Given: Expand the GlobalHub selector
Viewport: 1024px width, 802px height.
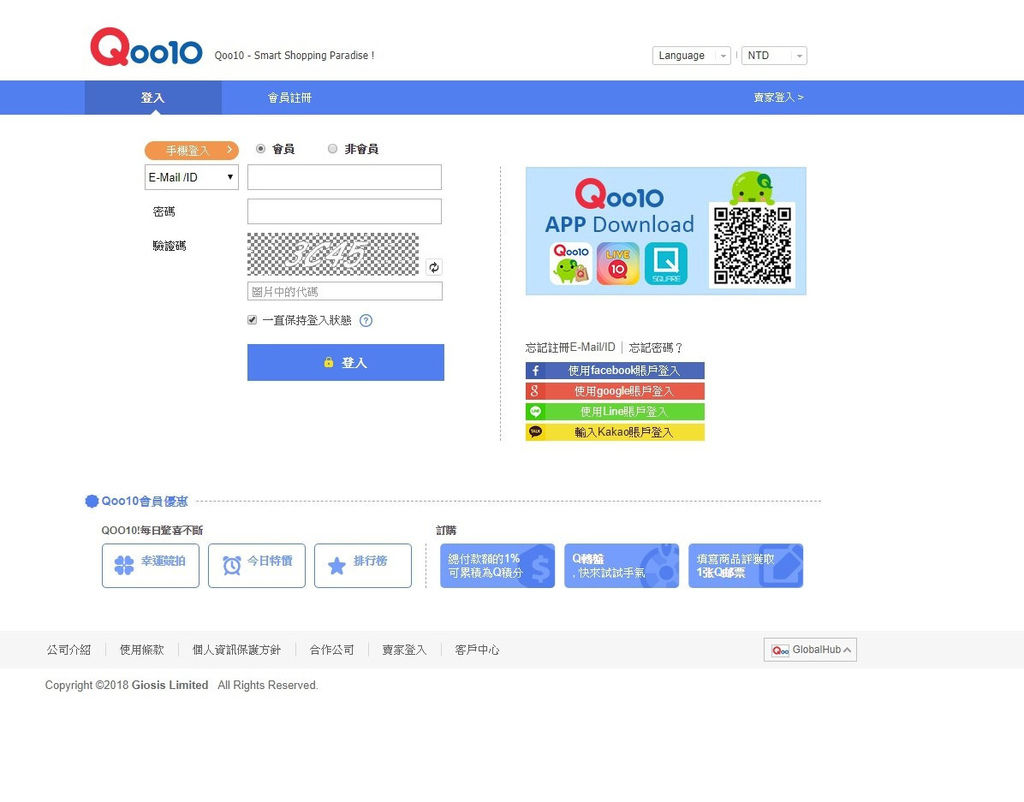Looking at the screenshot, I should (x=810, y=650).
